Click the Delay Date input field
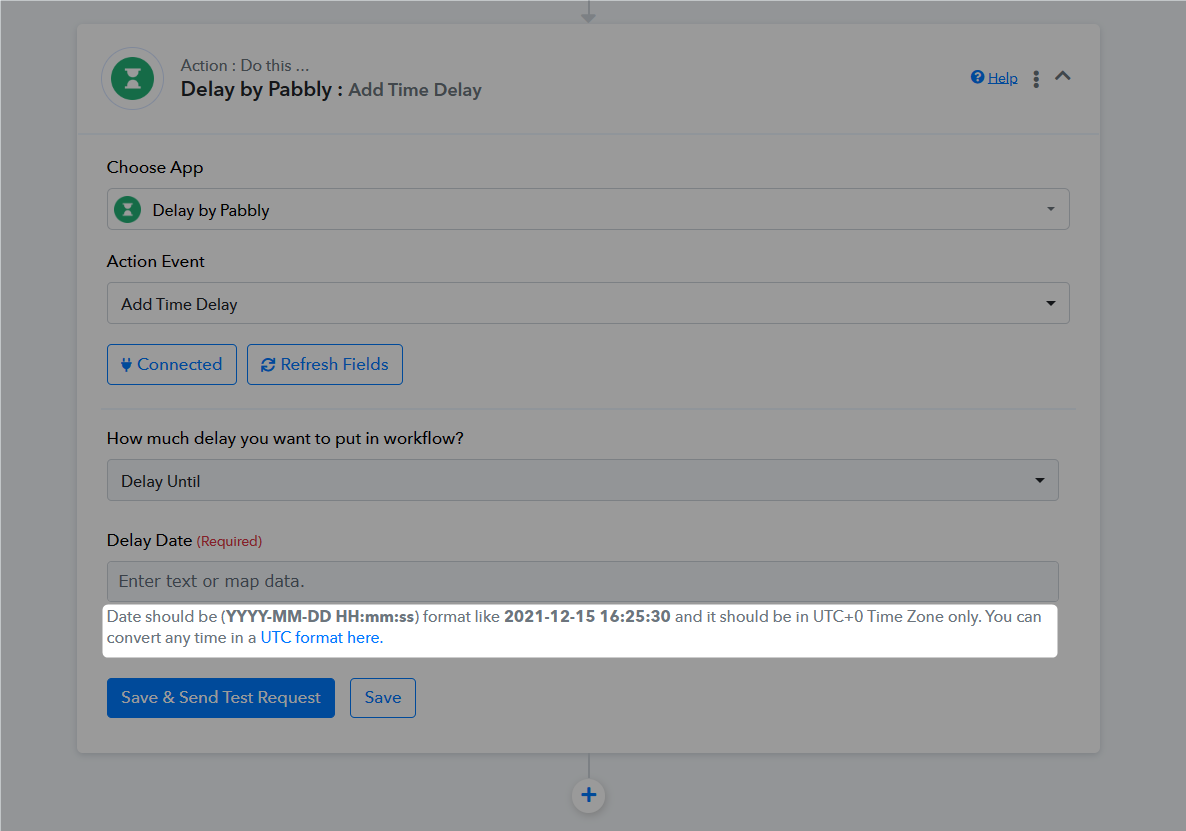This screenshot has height=831, width=1186. [582, 581]
